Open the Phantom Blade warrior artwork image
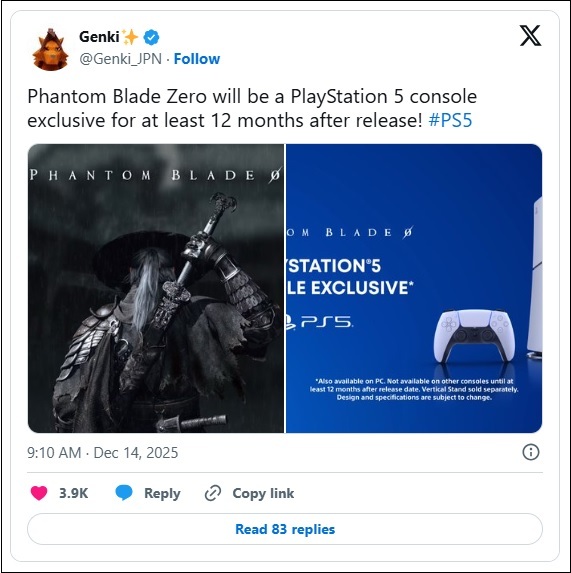Image resolution: width=571 pixels, height=573 pixels. (156, 288)
